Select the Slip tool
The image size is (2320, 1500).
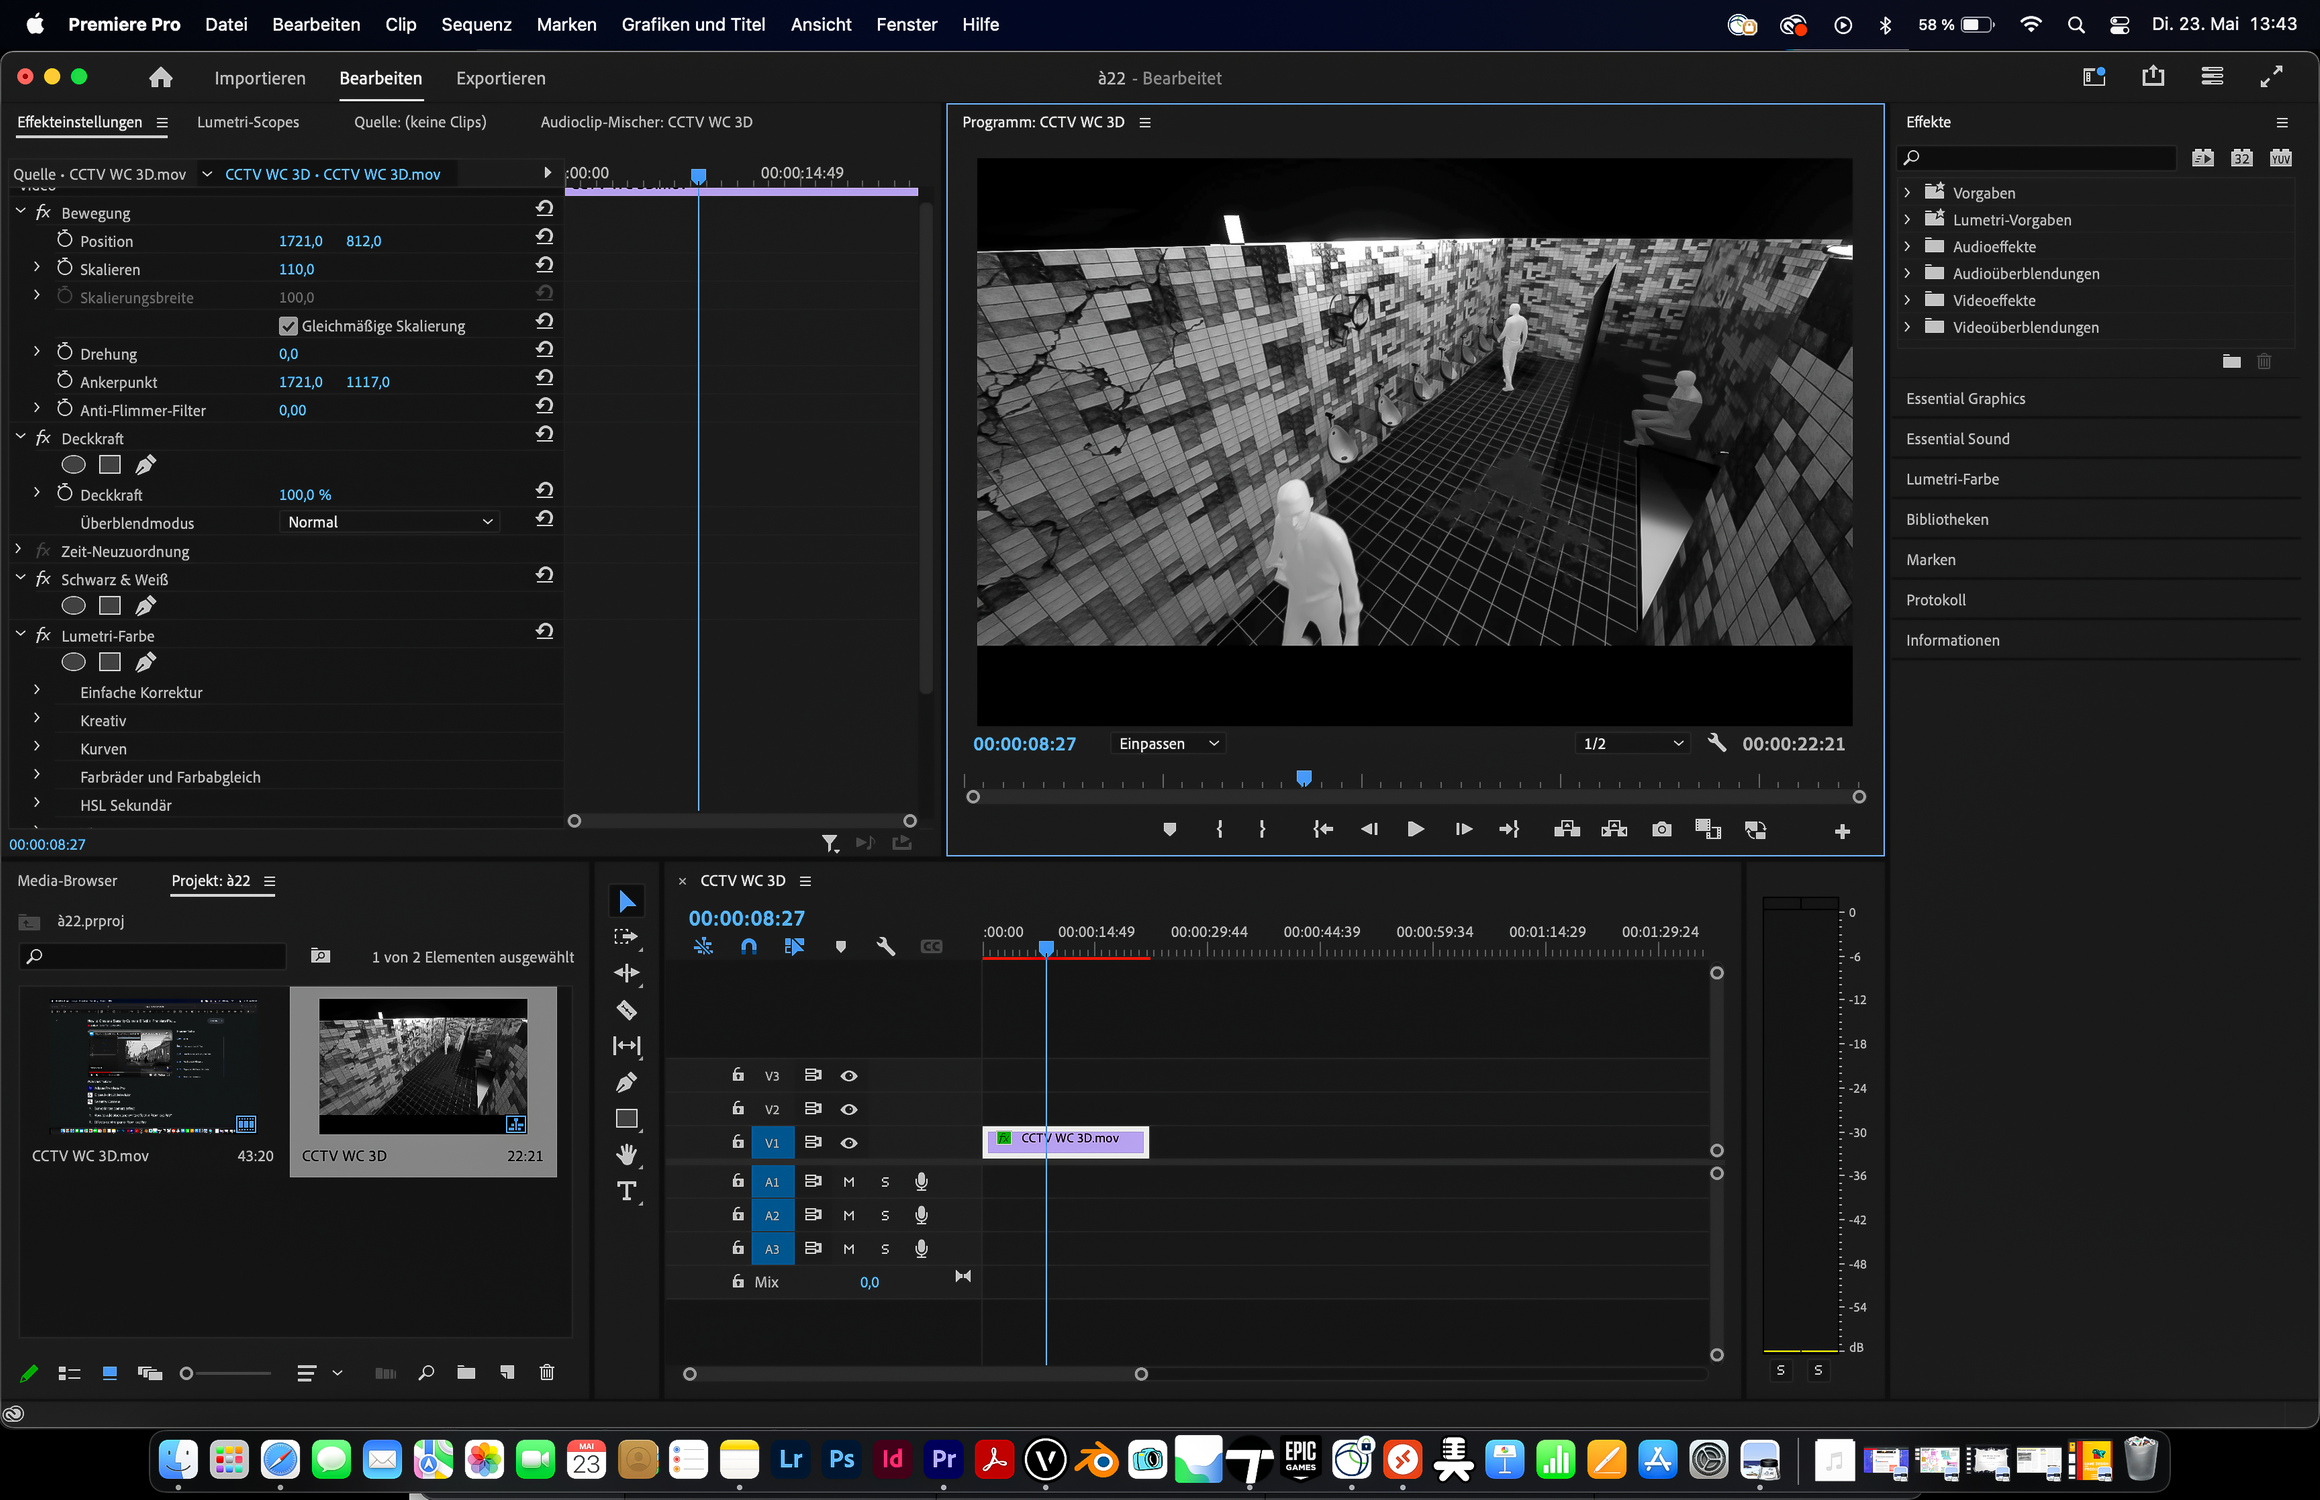click(627, 1046)
